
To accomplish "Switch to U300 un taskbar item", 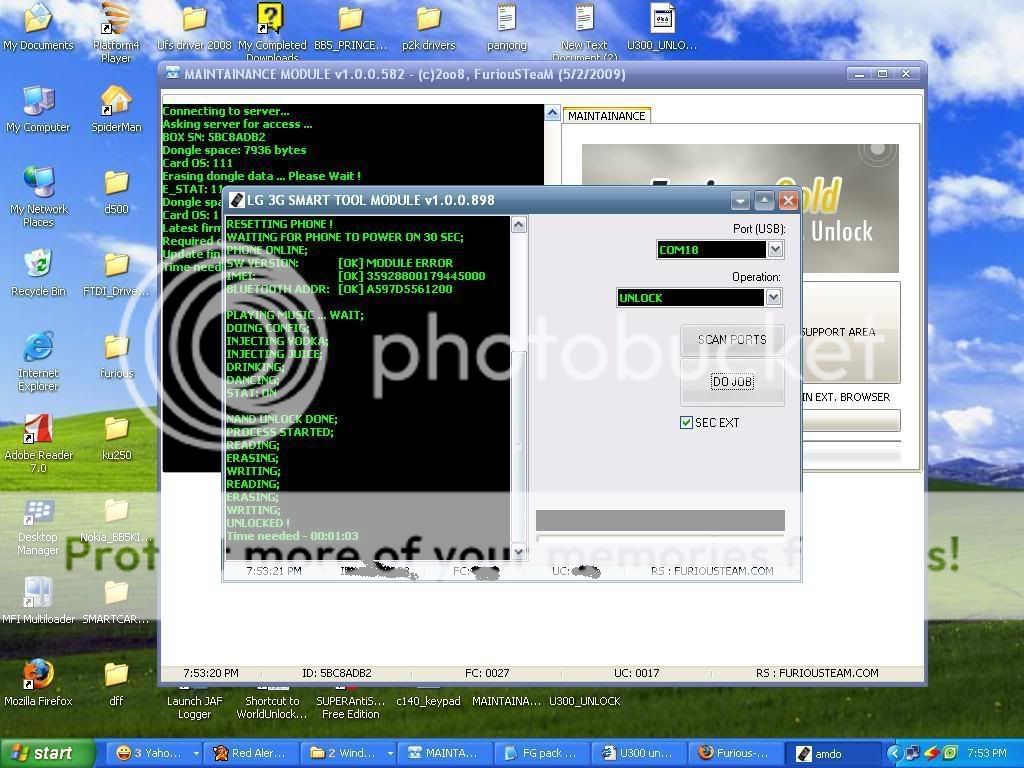I will 641,753.
